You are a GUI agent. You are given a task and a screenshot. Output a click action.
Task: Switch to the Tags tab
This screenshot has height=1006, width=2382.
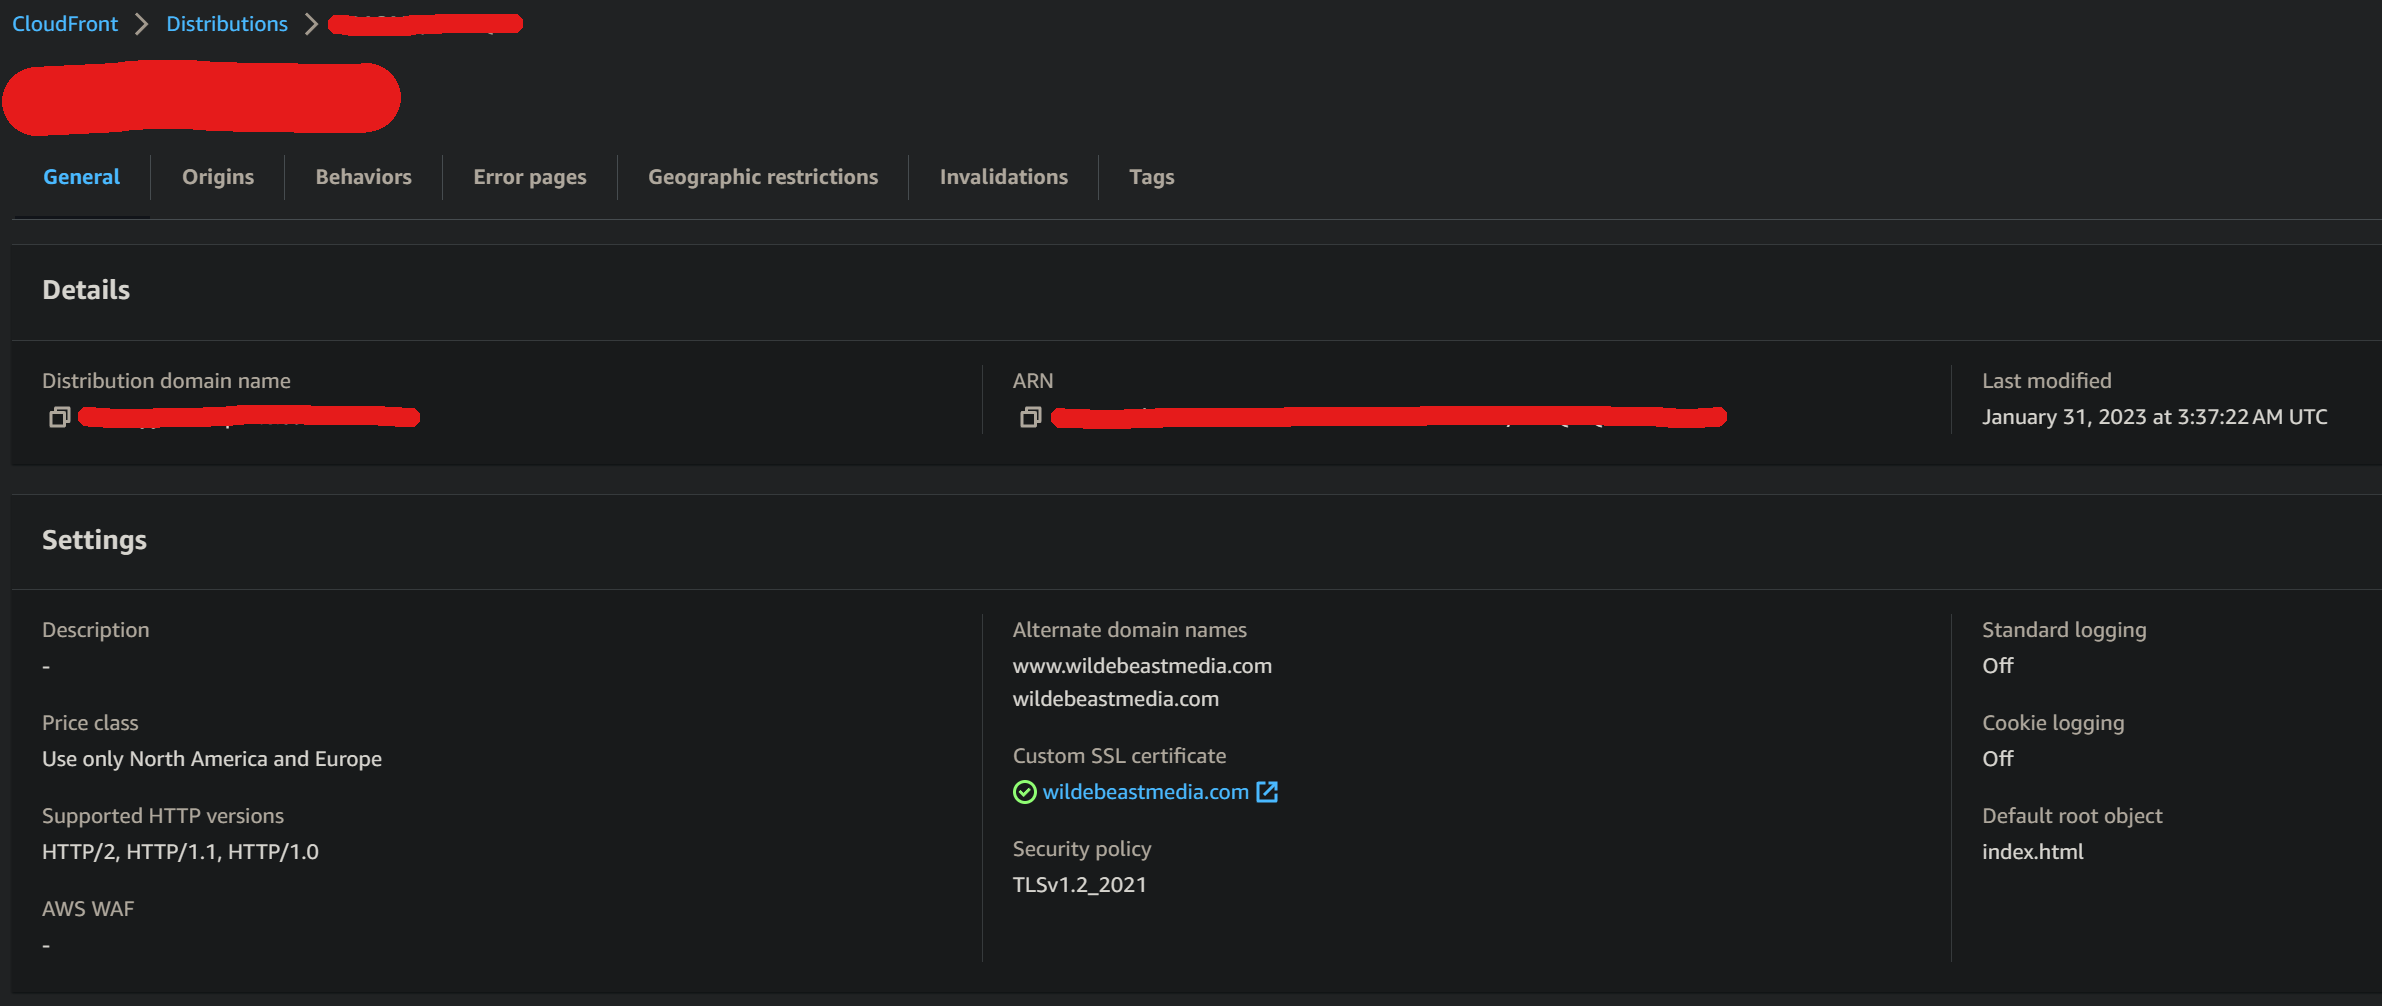point(1151,177)
